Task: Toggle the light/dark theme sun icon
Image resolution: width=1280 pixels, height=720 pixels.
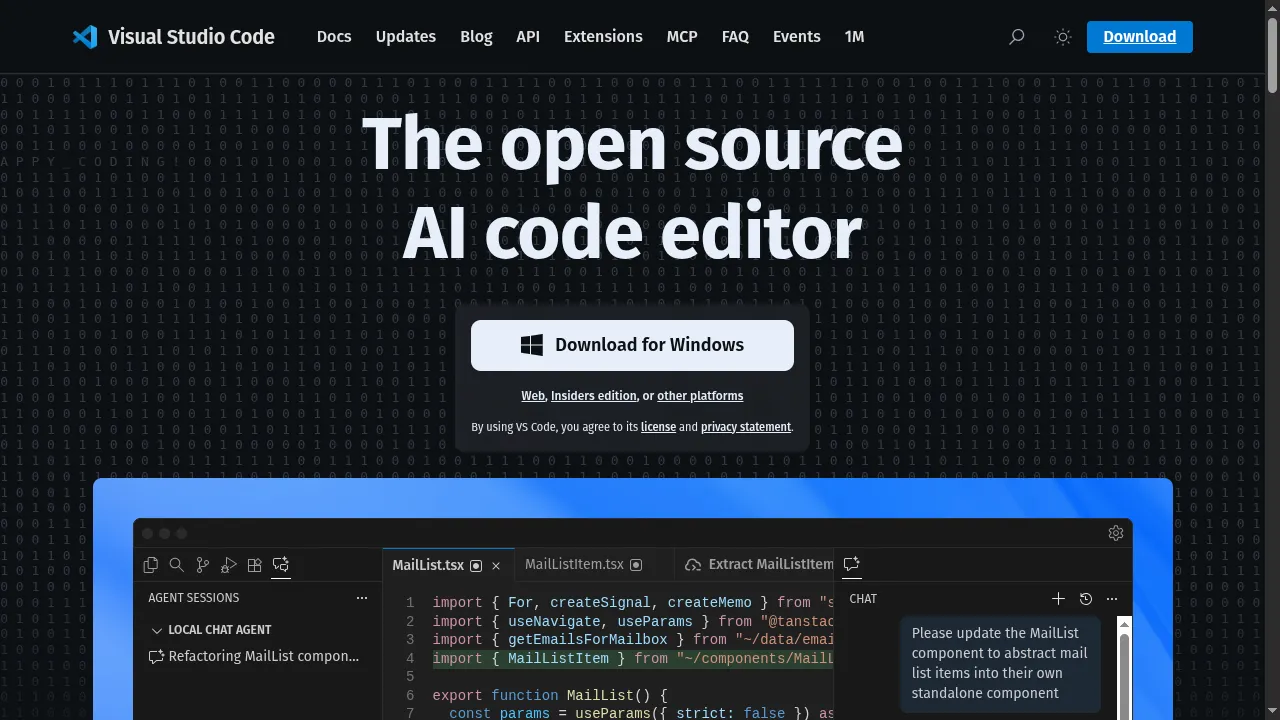Action: [x=1063, y=36]
